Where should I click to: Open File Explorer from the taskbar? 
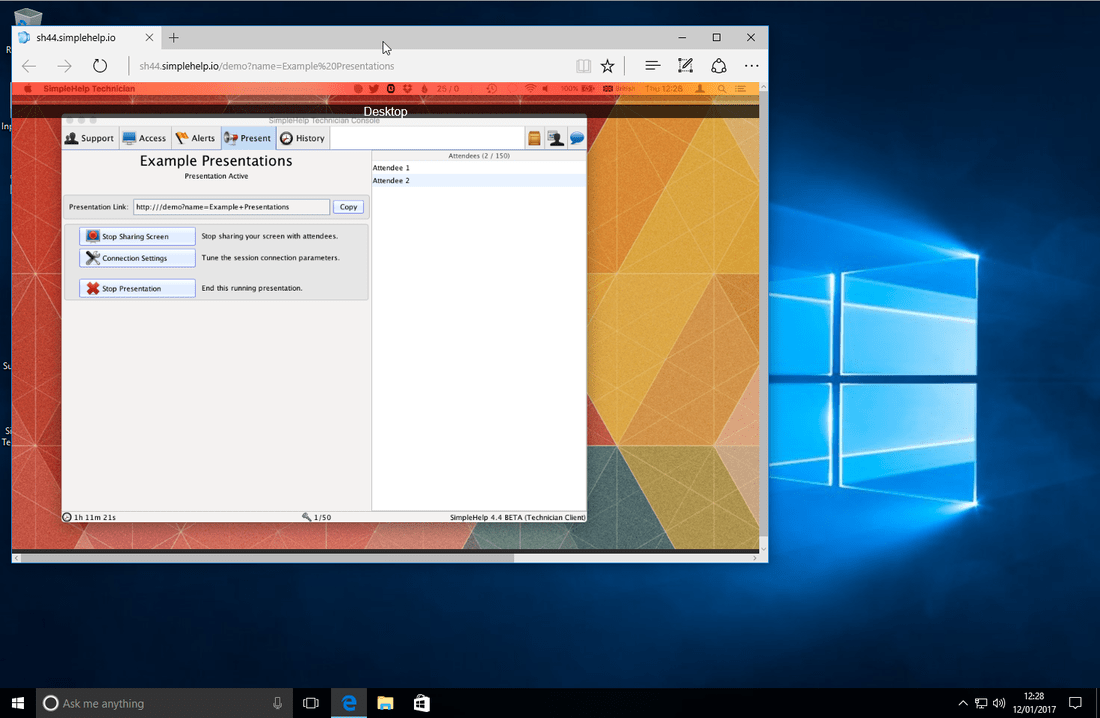click(385, 702)
